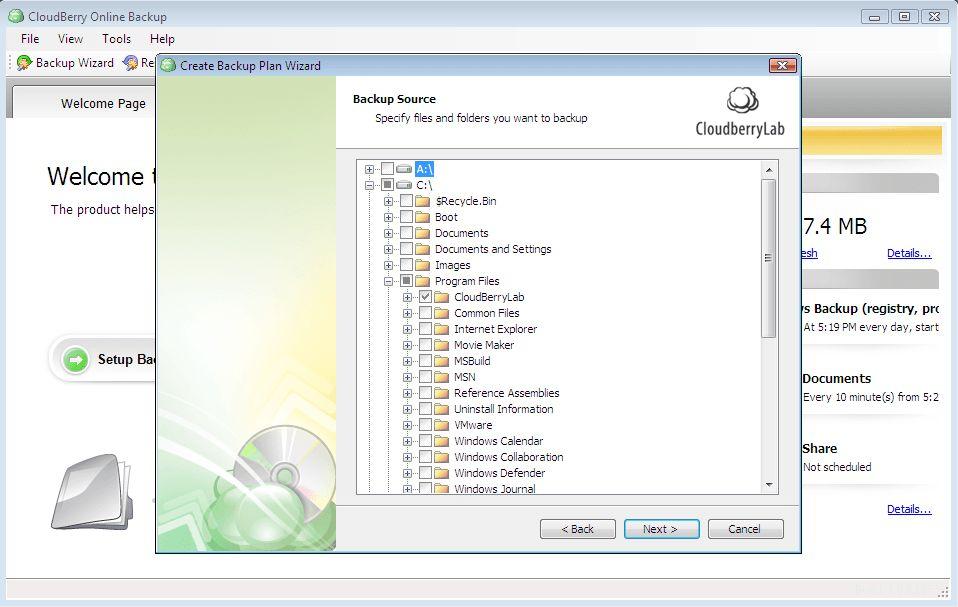Click the folder tree vertical scrollbar thumb
Image resolution: width=958 pixels, height=607 pixels.
coord(769,258)
